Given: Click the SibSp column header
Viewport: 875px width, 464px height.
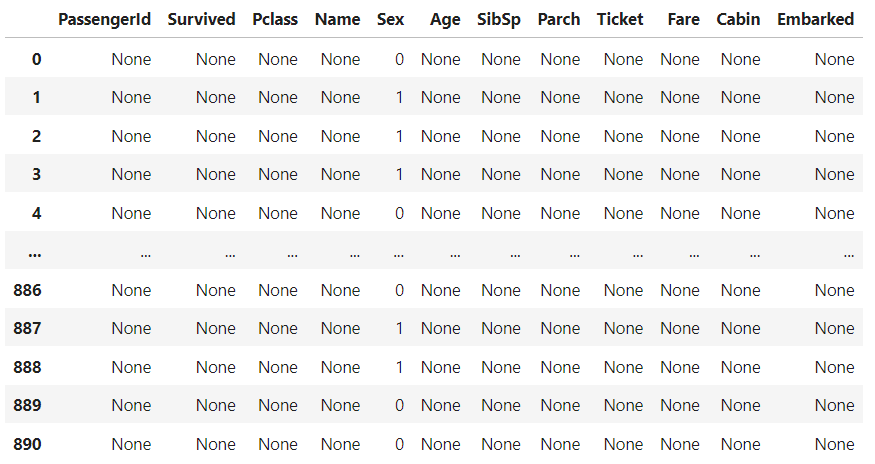Looking at the screenshot, I should pyautogui.click(x=499, y=19).
